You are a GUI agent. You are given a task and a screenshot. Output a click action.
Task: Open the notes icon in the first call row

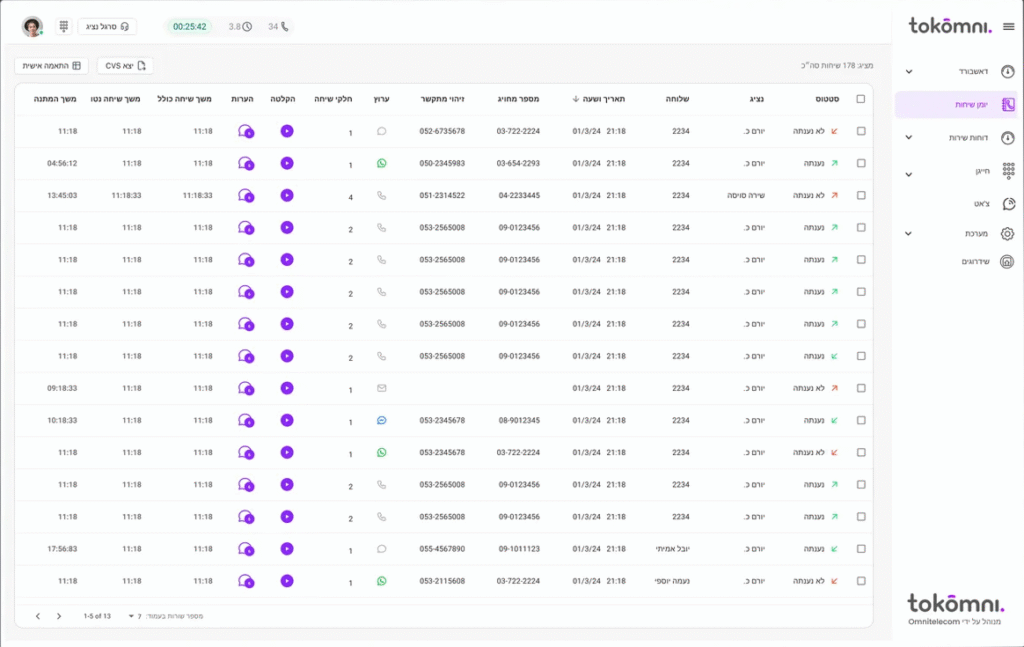click(245, 131)
